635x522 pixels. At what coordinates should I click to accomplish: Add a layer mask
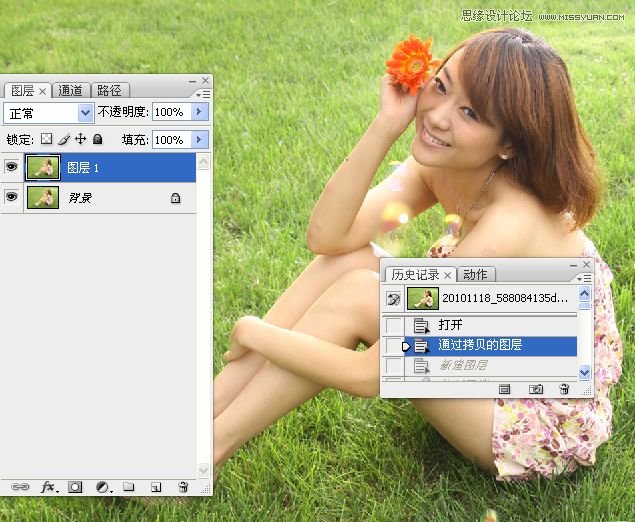point(75,487)
